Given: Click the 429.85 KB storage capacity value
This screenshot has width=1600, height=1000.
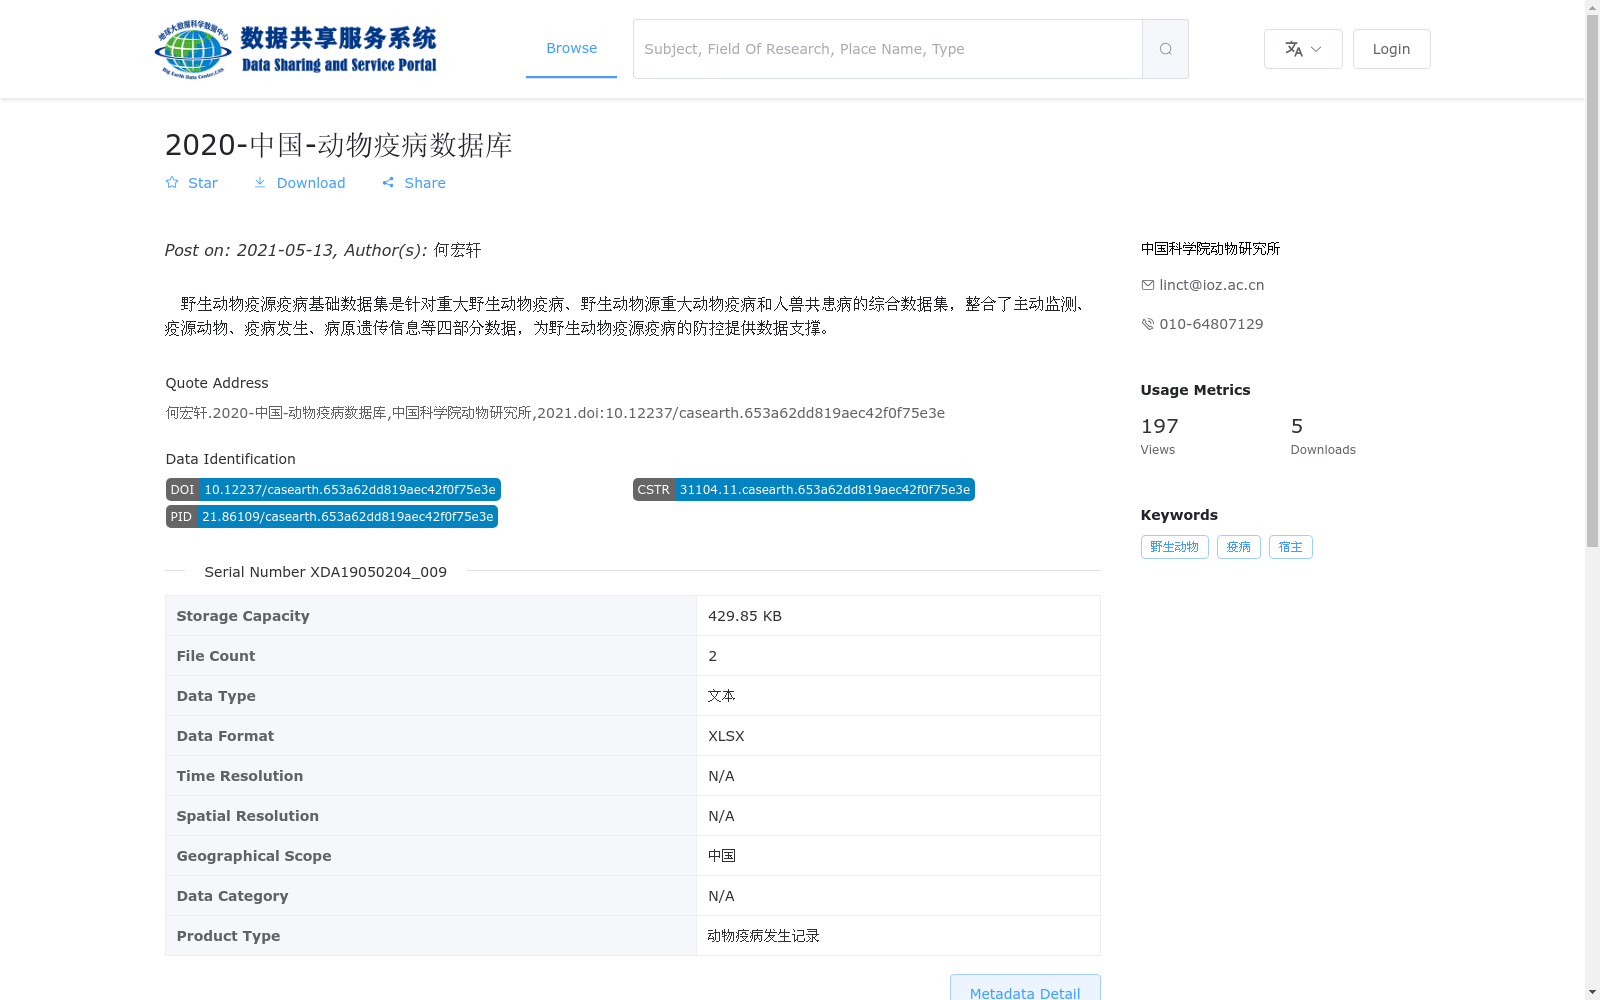Looking at the screenshot, I should 745,616.
